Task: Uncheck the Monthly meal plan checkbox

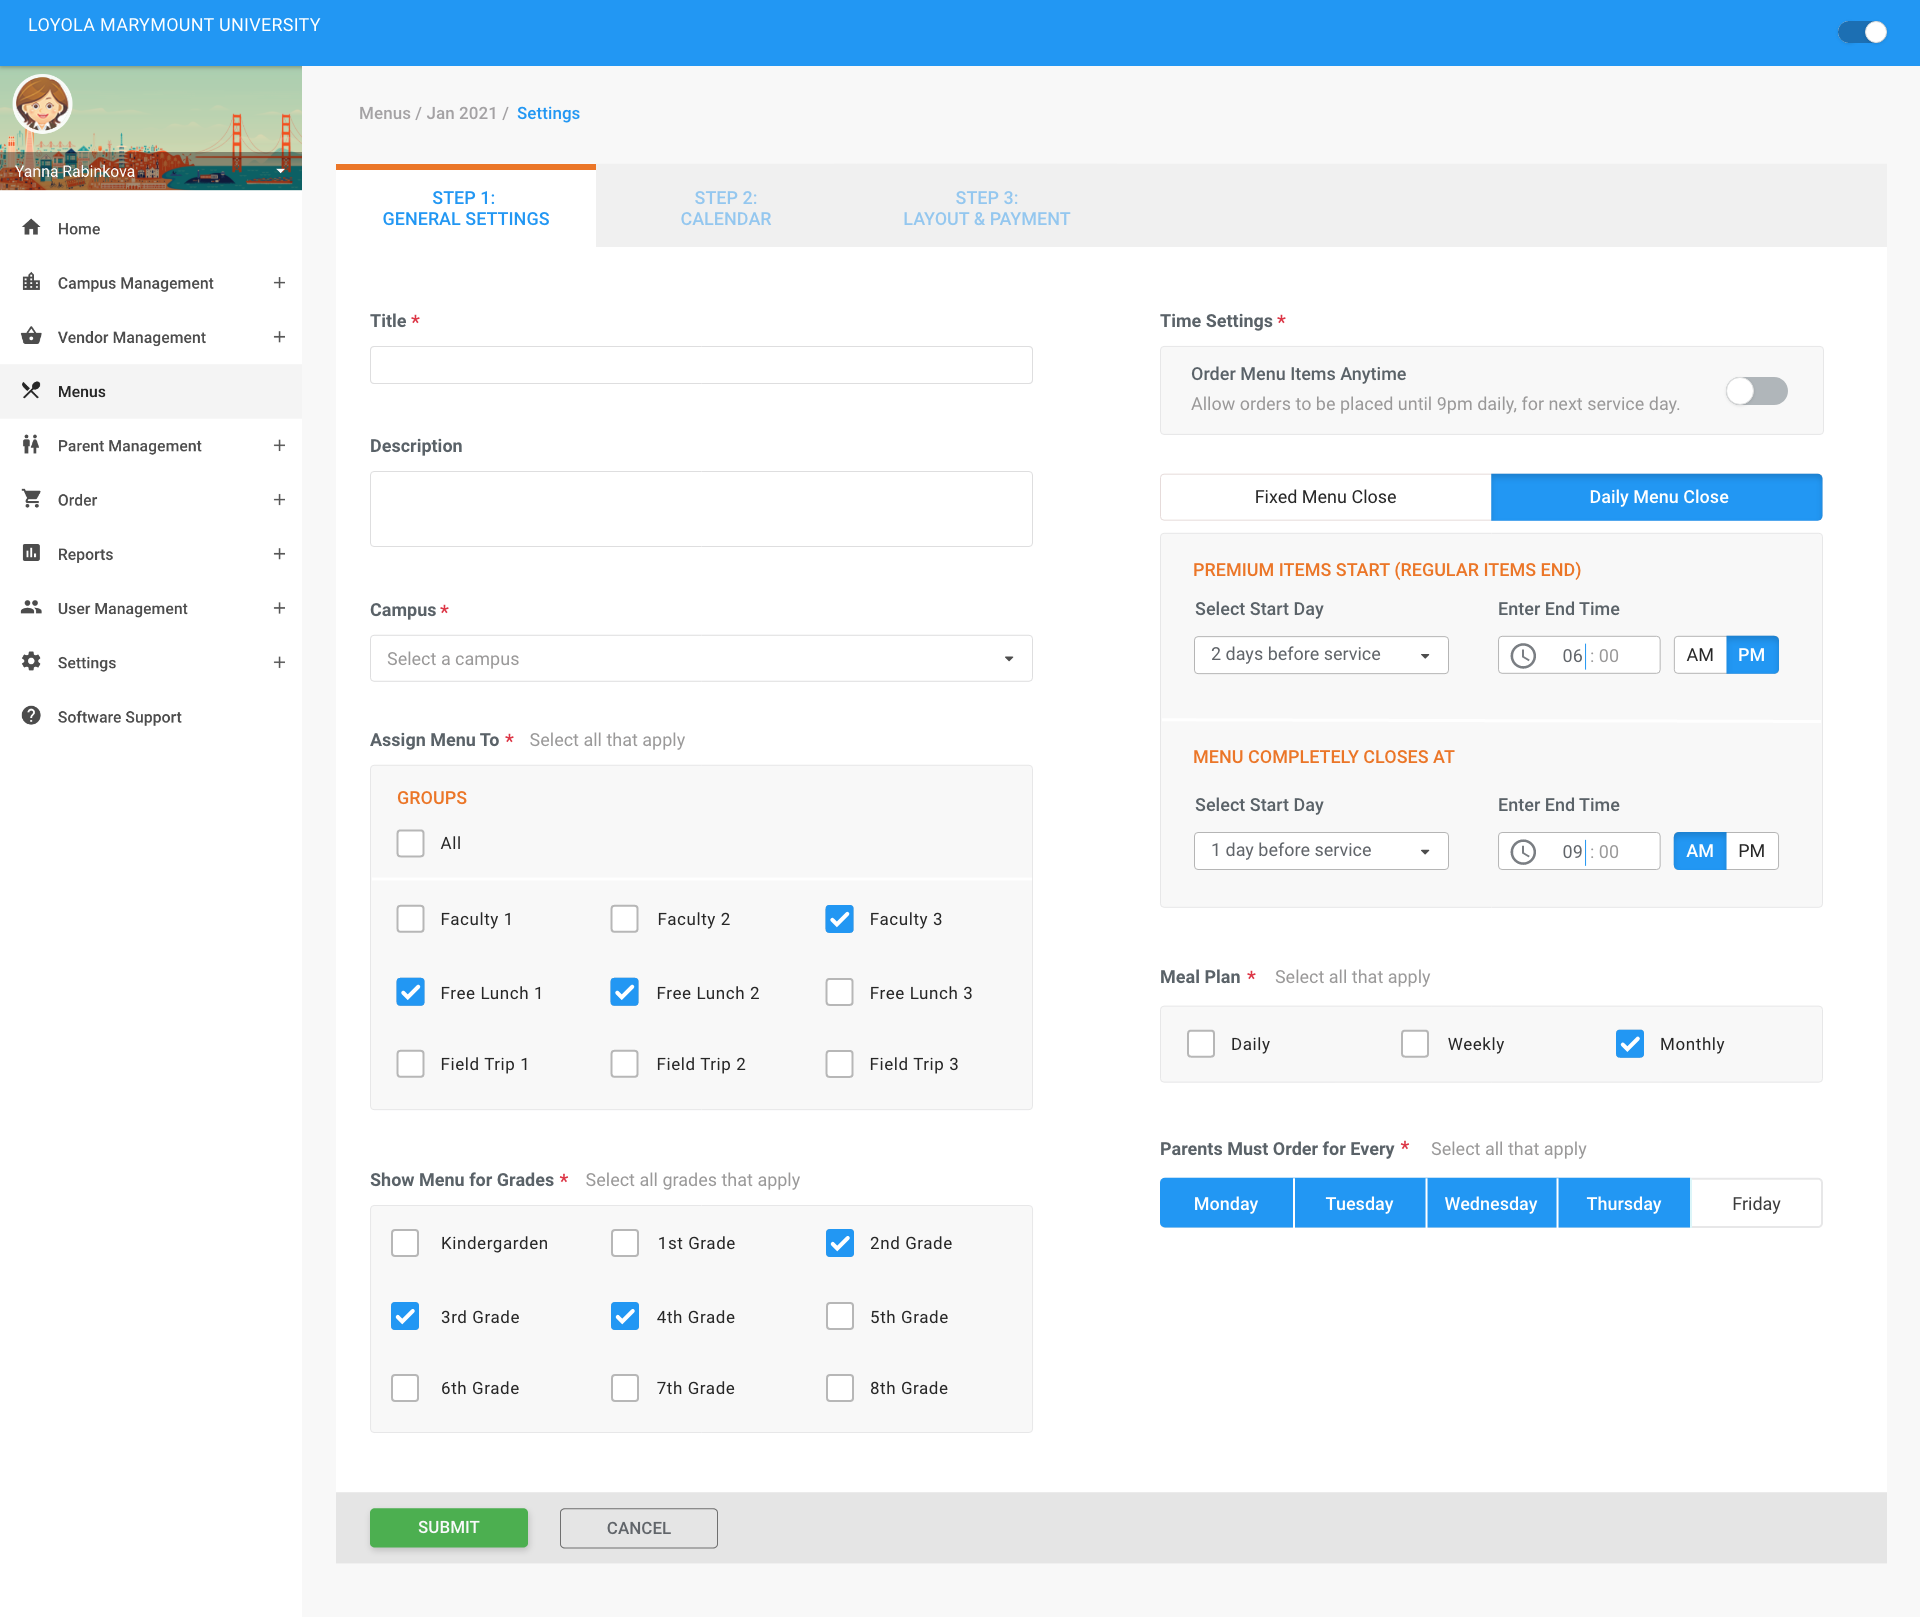Action: click(x=1629, y=1044)
